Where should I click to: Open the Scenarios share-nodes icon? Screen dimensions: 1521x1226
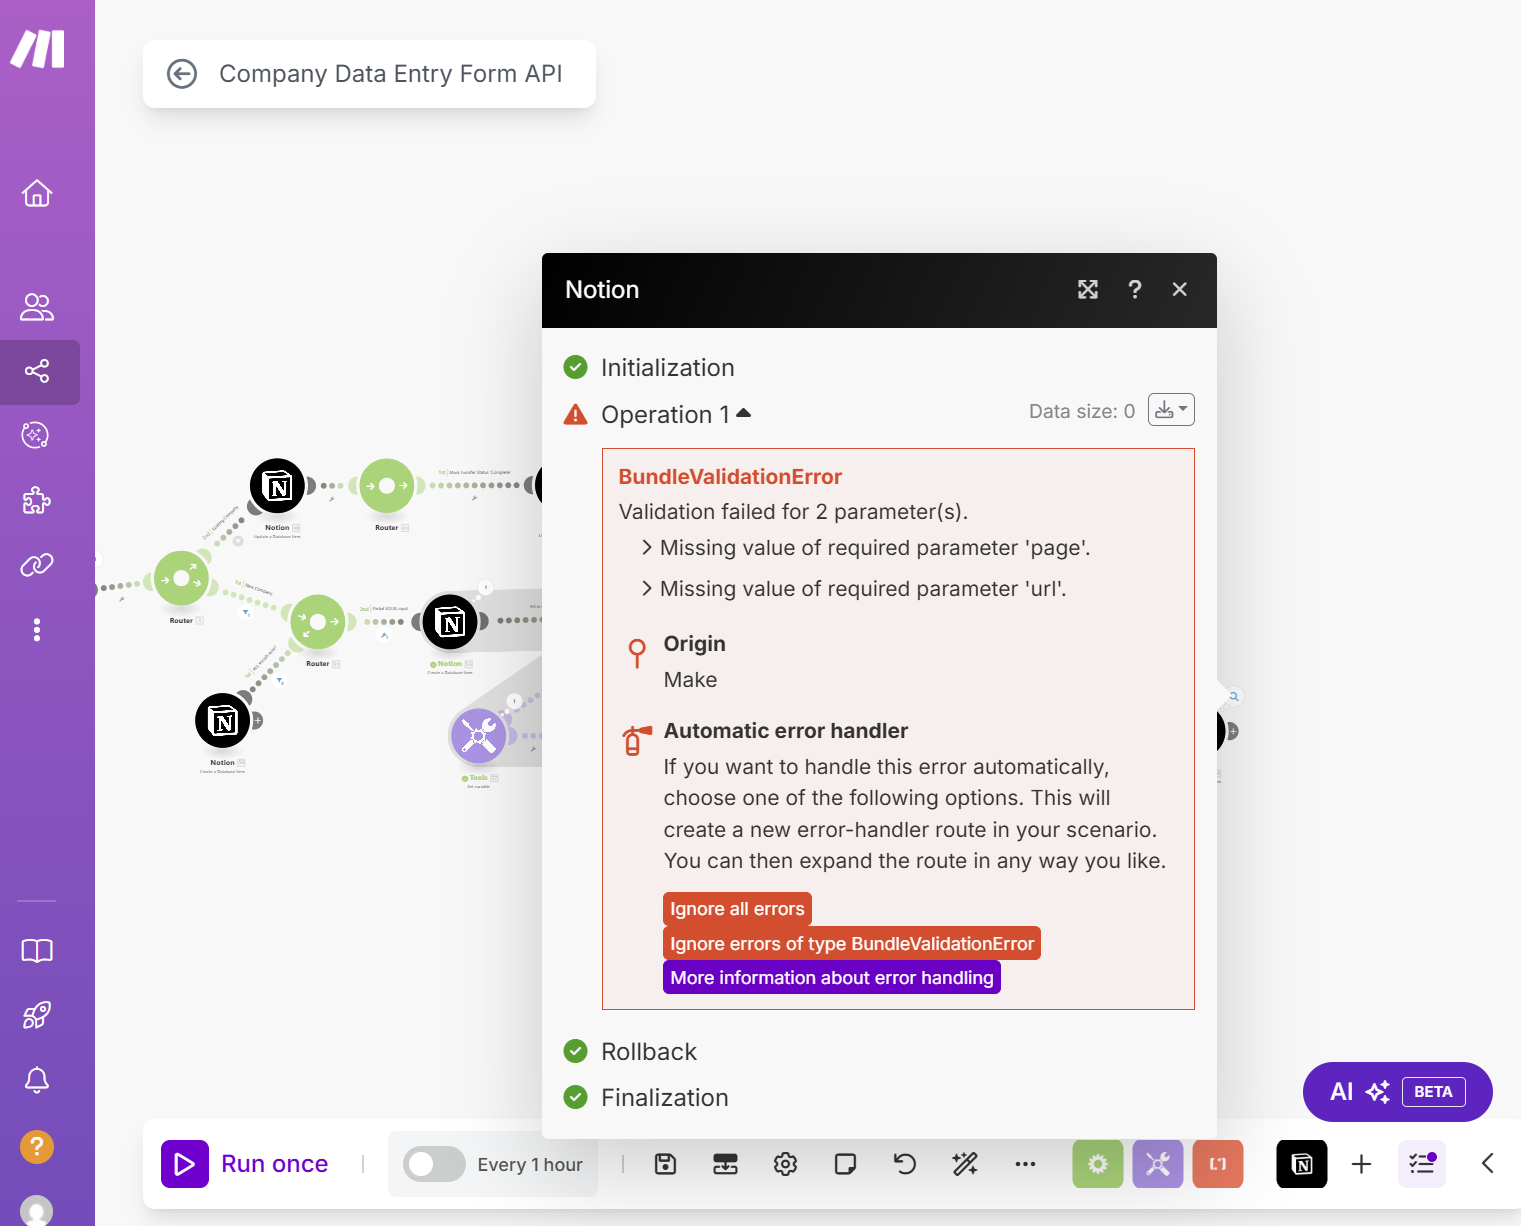click(37, 372)
